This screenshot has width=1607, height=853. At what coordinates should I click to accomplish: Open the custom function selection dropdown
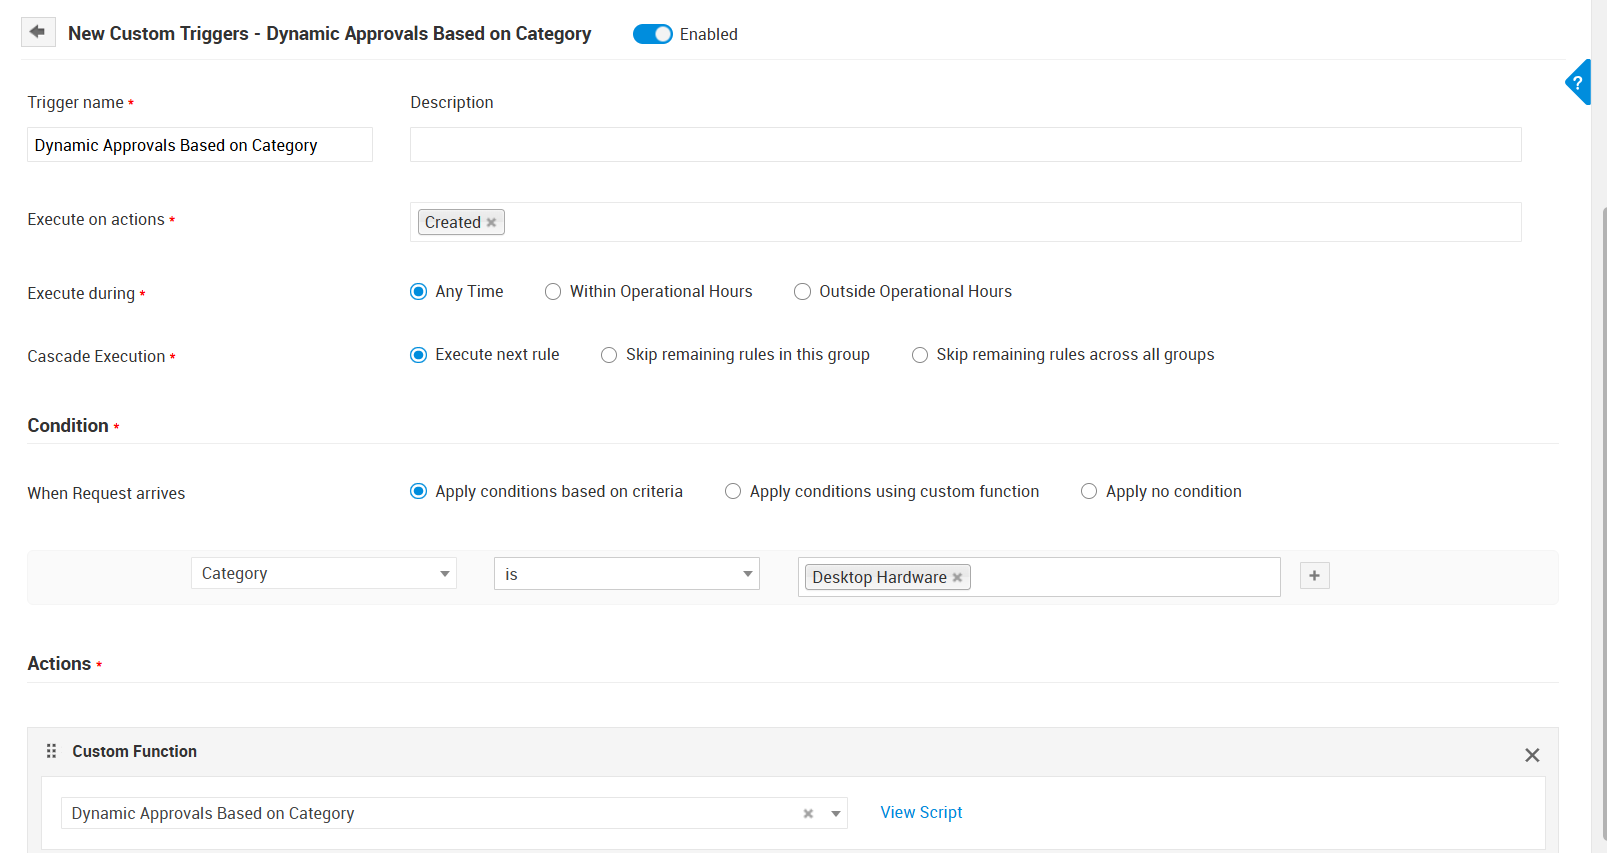[835, 814]
